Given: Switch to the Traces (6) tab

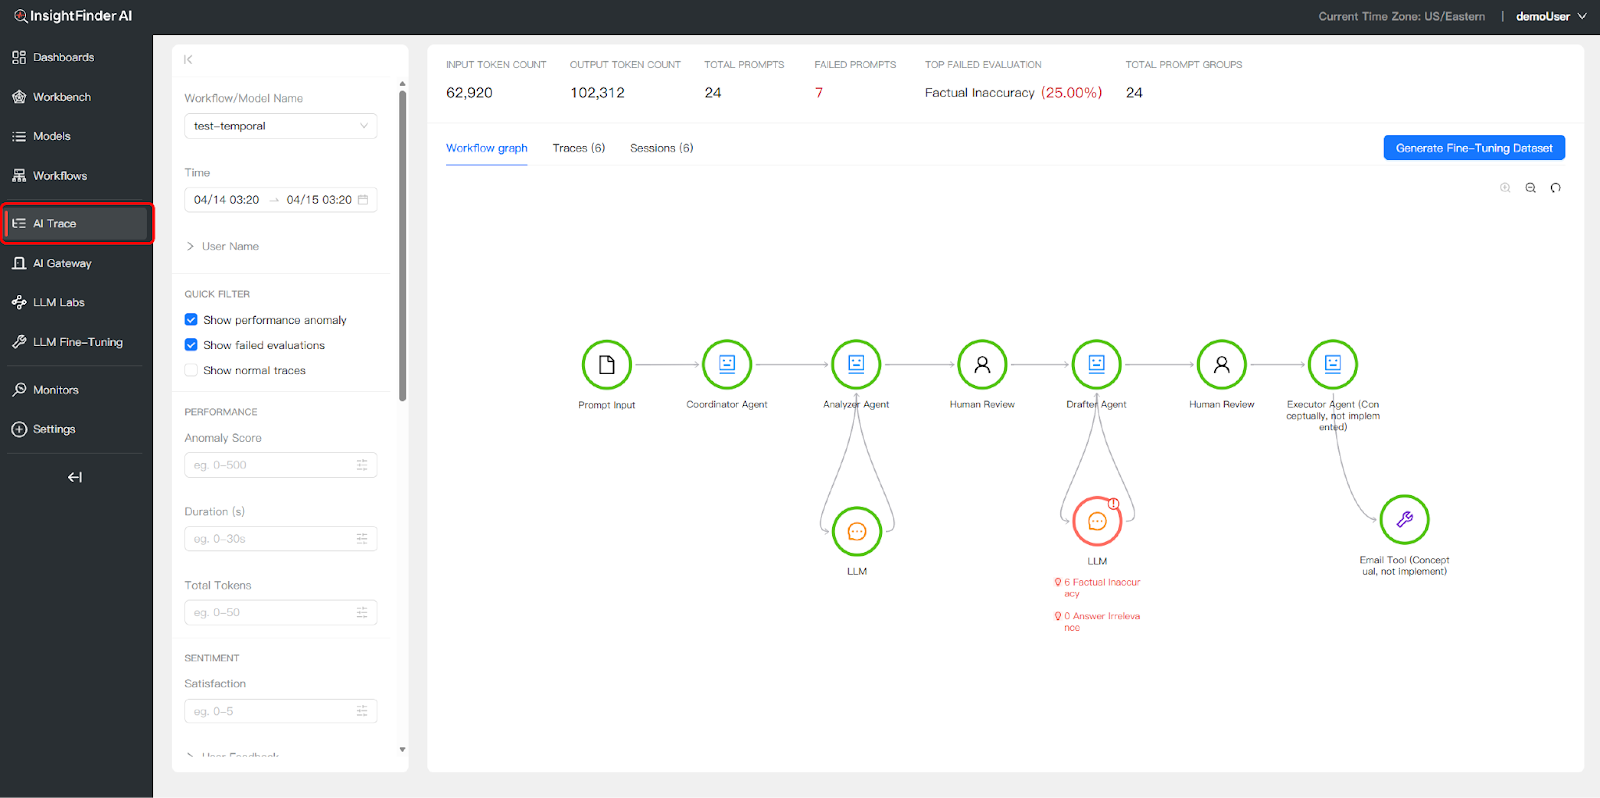Looking at the screenshot, I should click(x=578, y=148).
